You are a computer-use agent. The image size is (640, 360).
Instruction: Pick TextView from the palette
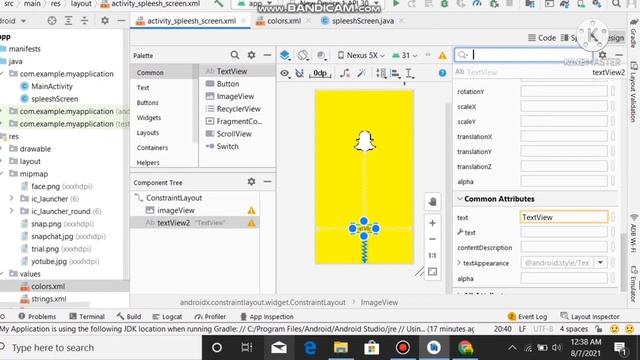click(x=231, y=71)
